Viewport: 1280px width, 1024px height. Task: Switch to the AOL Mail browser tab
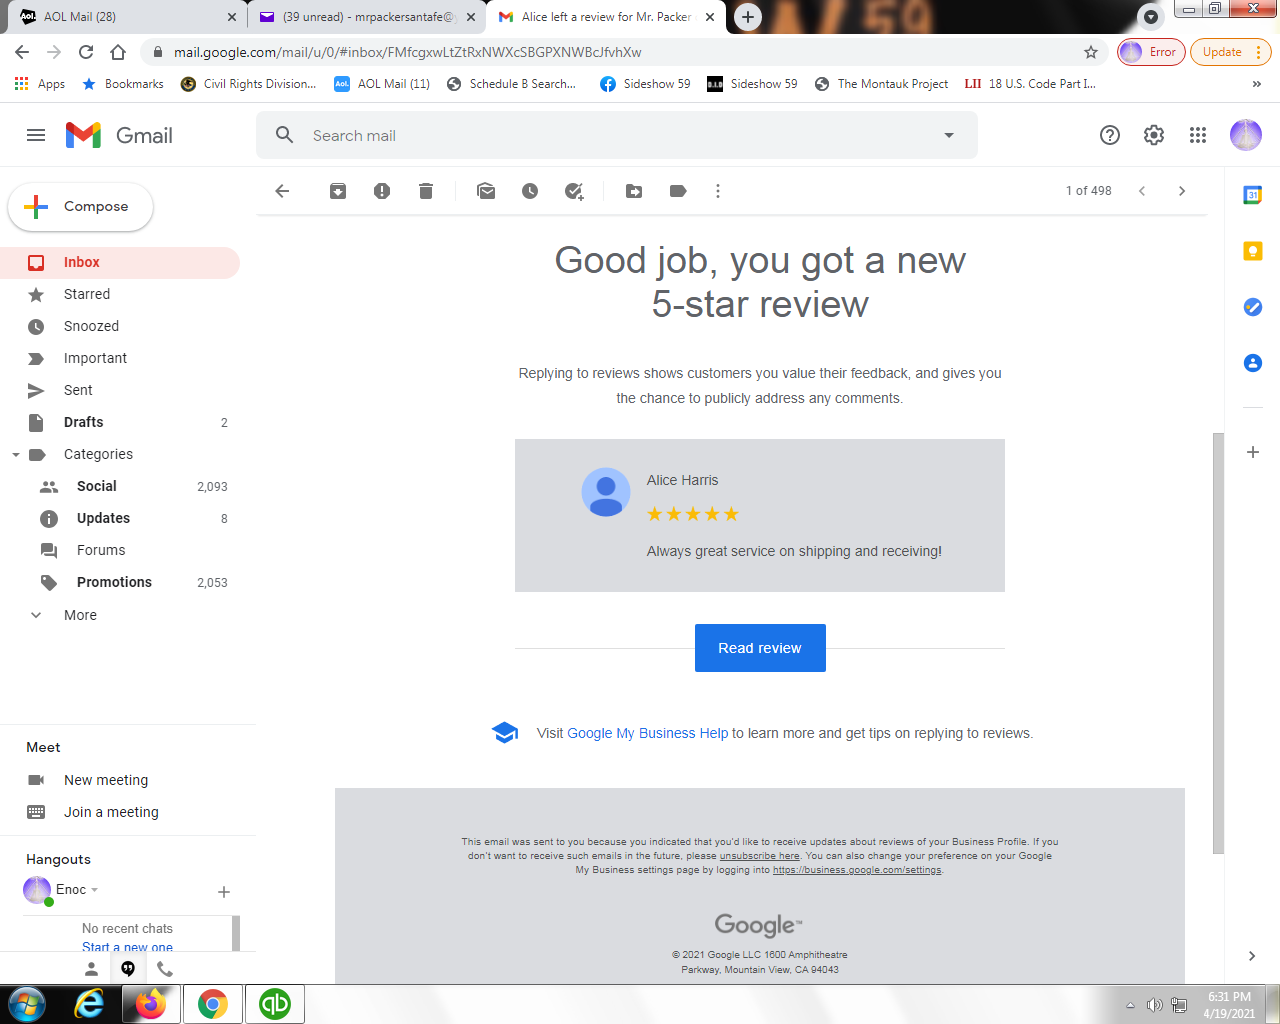point(120,17)
